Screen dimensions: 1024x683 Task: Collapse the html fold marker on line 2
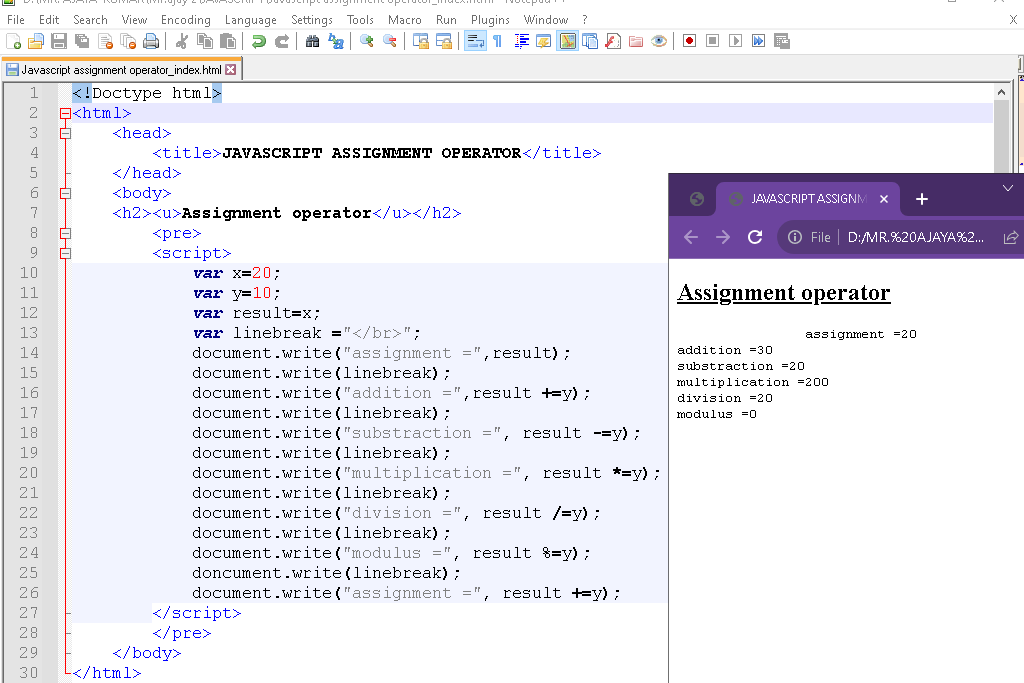point(66,113)
